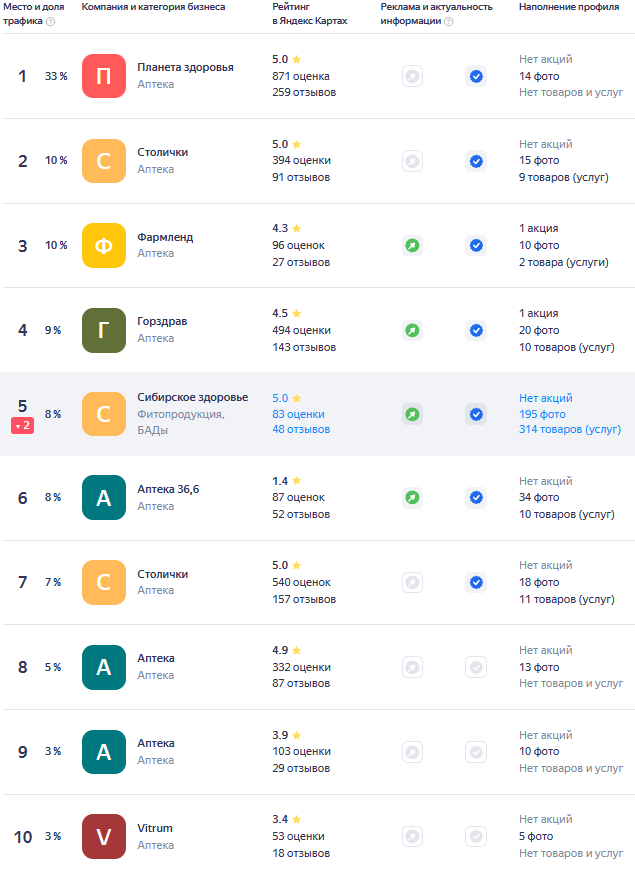Click the blue verified checkmark in row 2 Столички
Screen dimensions: 635x875
pos(476,161)
